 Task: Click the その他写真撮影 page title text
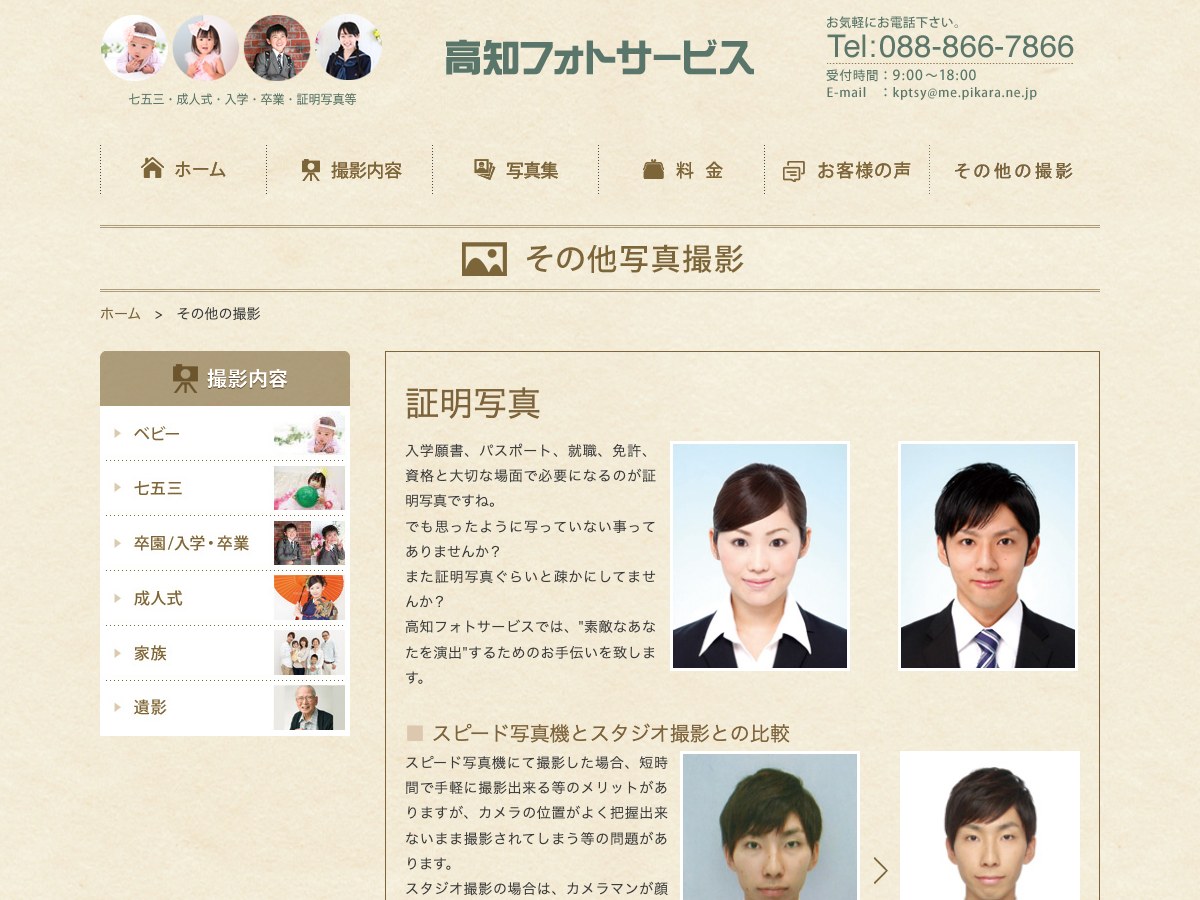click(x=634, y=259)
